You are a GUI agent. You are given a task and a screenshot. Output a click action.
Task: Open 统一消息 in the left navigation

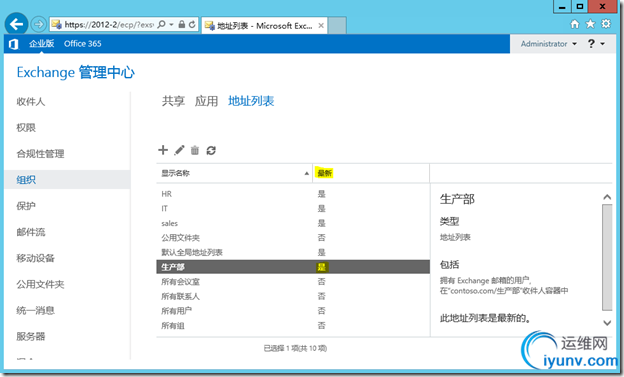(x=35, y=310)
